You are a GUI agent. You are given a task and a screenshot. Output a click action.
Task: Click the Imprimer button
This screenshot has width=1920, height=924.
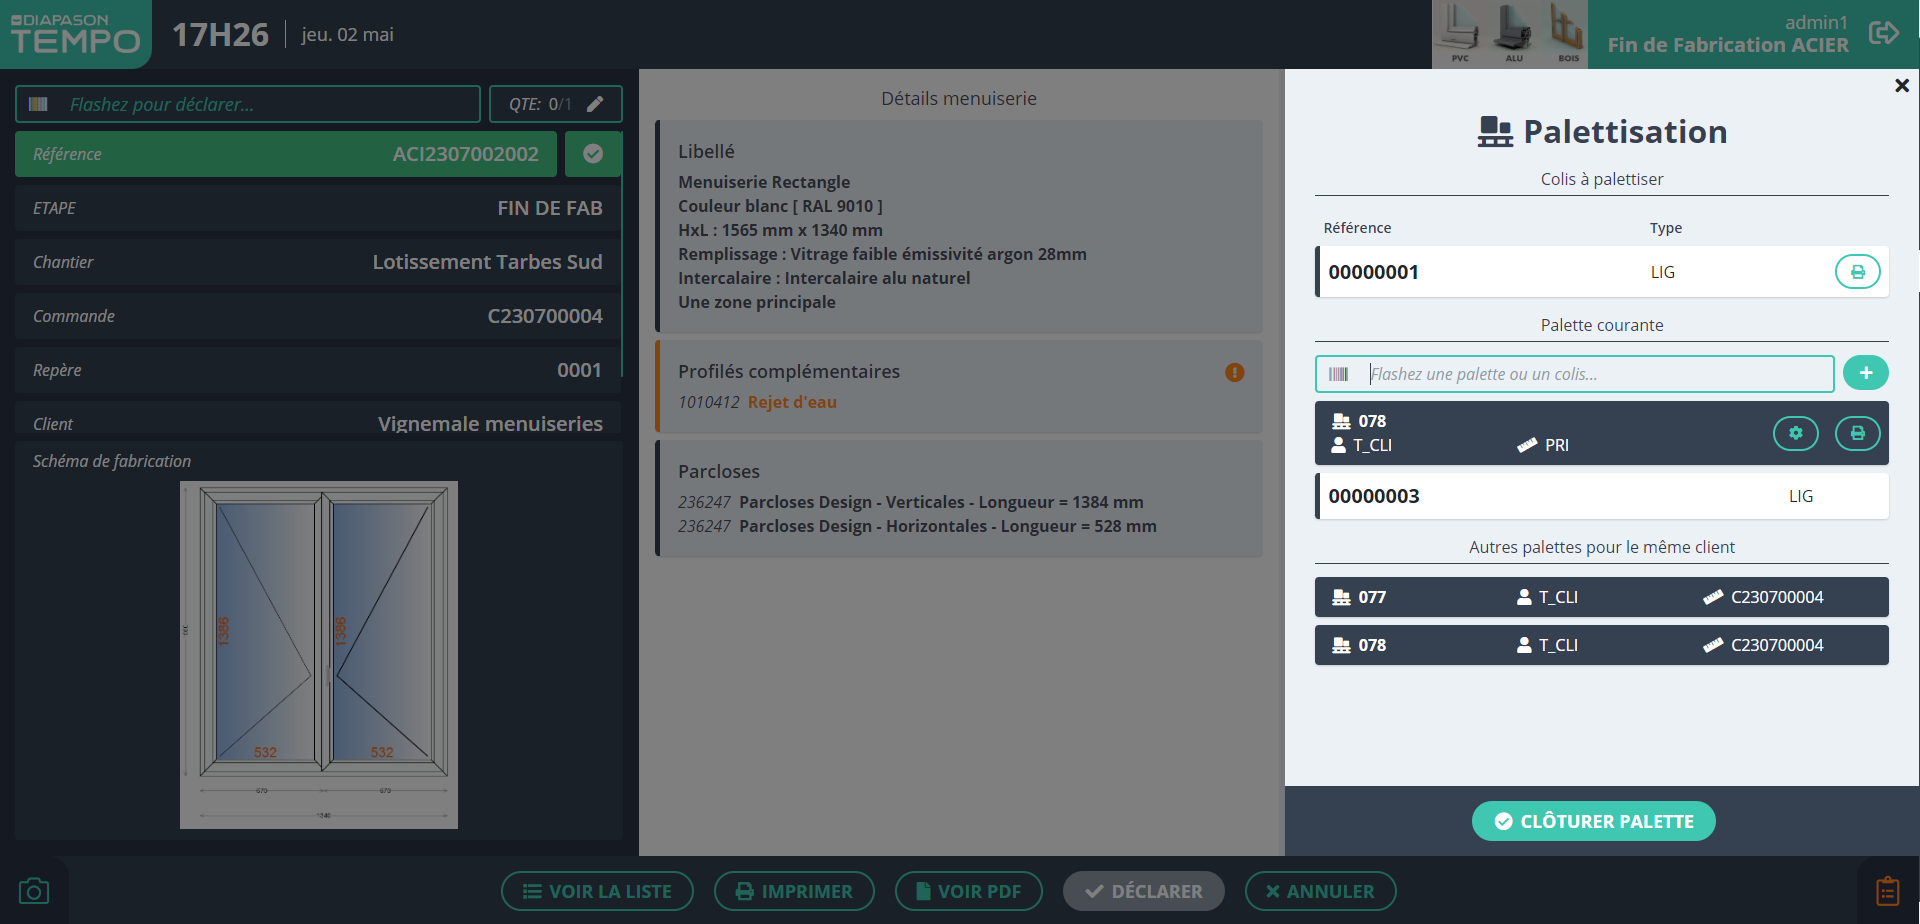point(794,891)
